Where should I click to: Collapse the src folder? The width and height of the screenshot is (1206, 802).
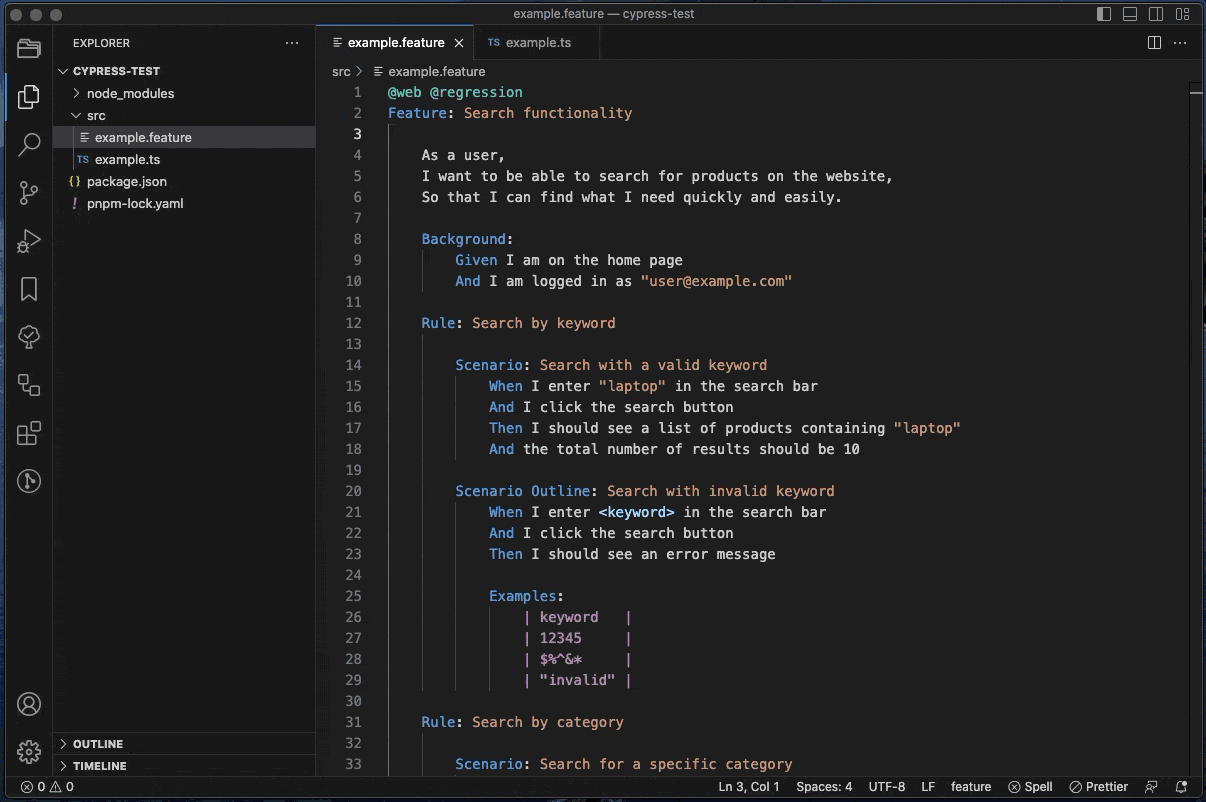click(185, 115)
